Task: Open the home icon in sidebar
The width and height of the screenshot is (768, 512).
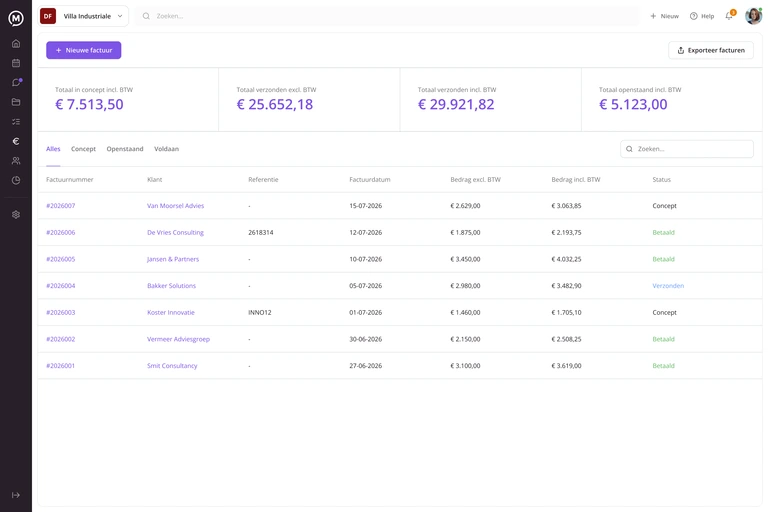Action: click(16, 44)
